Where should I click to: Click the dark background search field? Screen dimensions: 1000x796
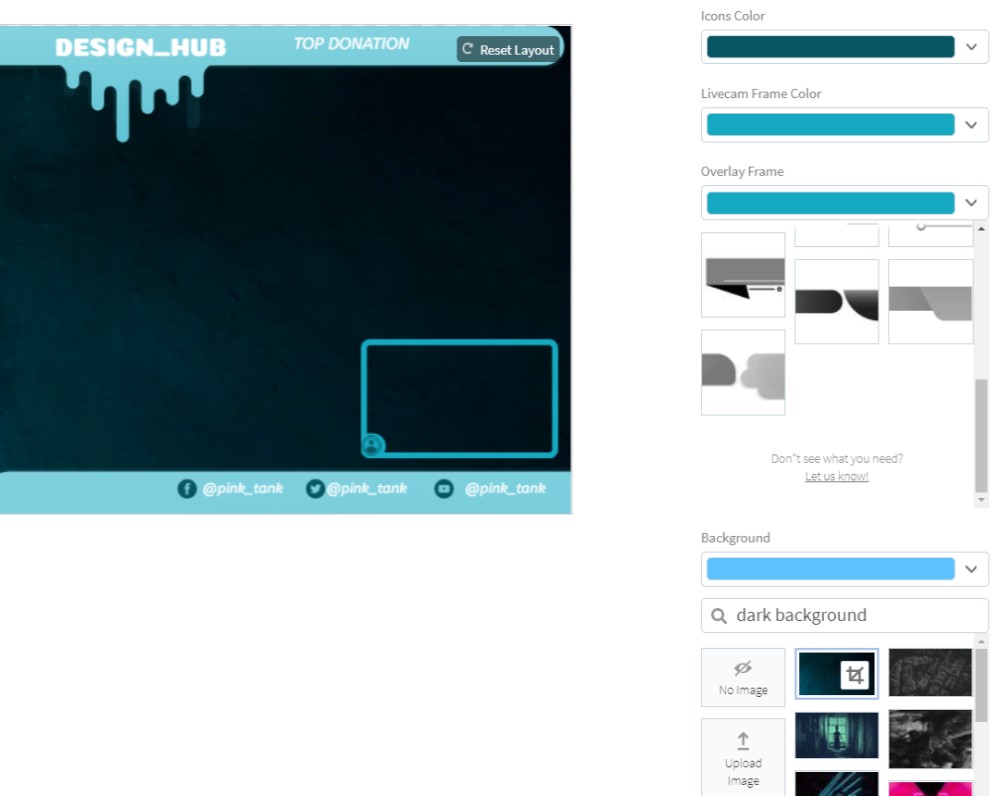[850, 616]
